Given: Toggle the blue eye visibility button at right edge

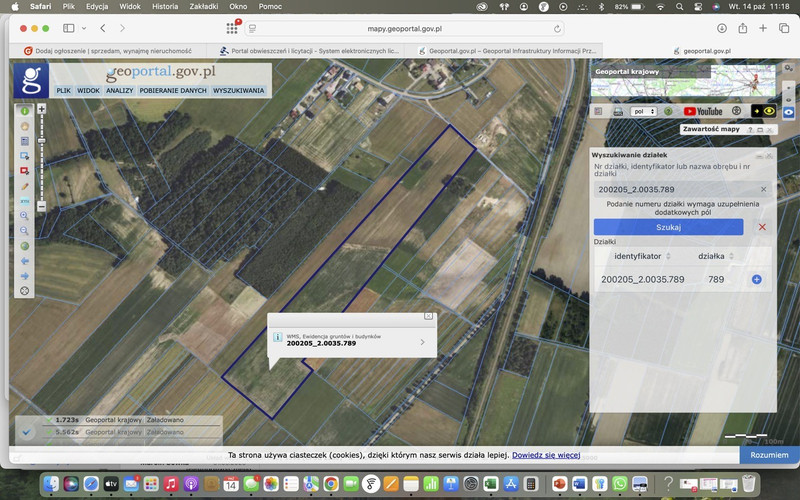Looking at the screenshot, I should tap(789, 111).
